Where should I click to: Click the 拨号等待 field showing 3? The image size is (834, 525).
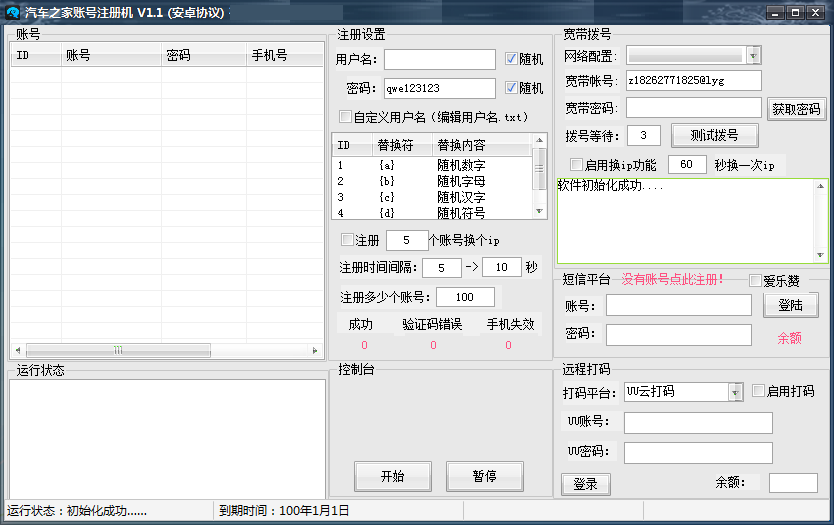(644, 136)
